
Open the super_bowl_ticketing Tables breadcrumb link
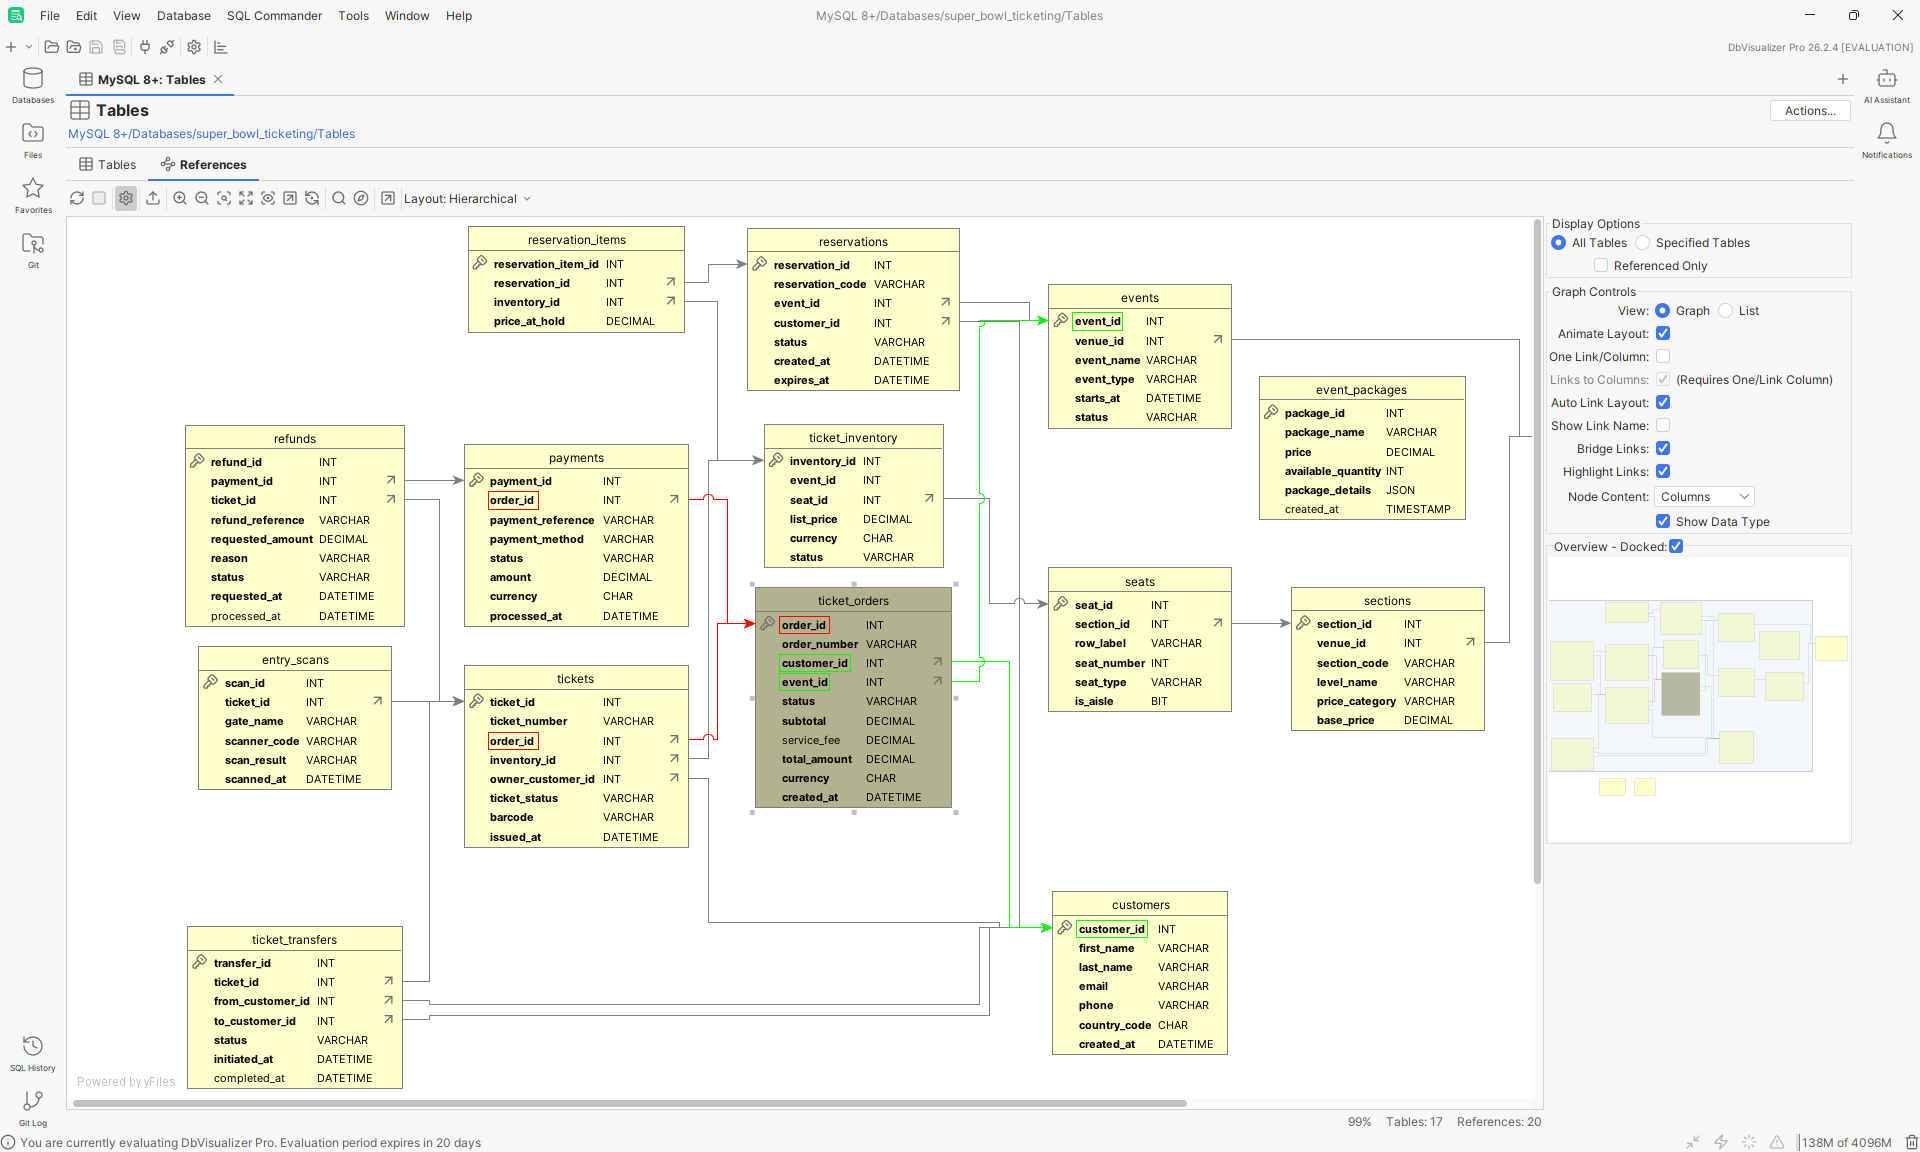pos(211,134)
